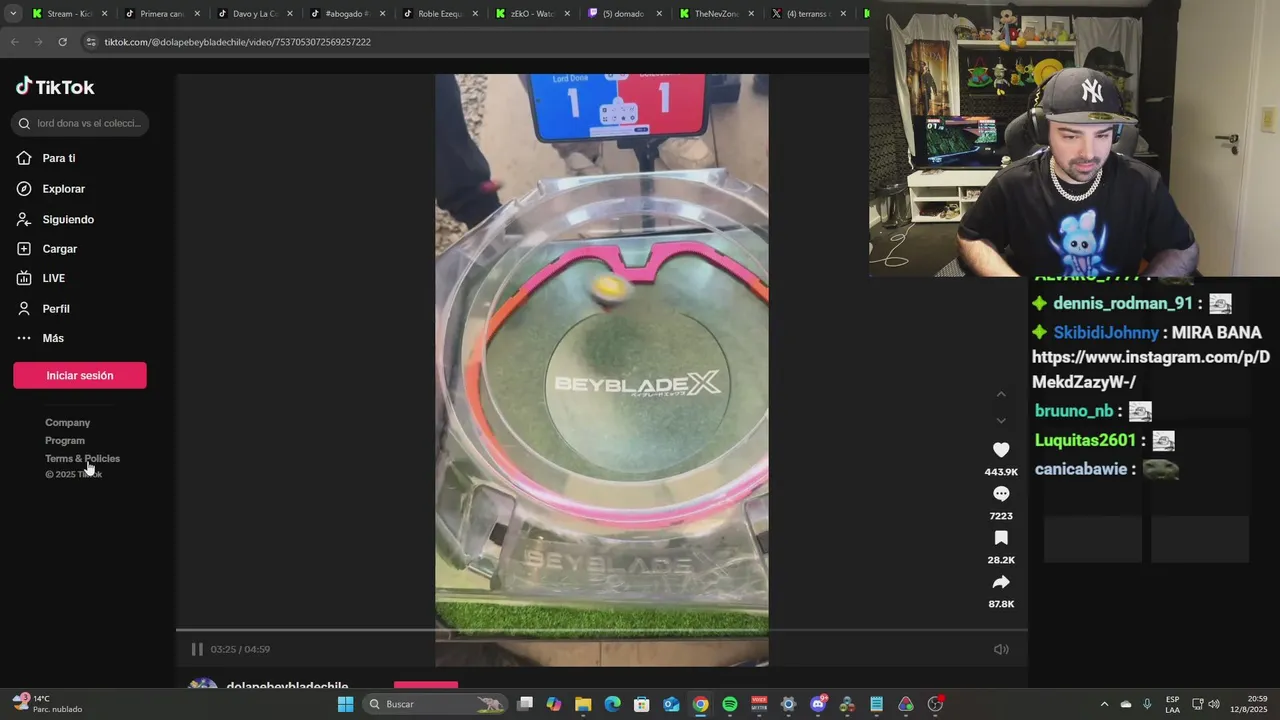Toggle video volume speaker icon
Image resolution: width=1280 pixels, height=720 pixels.
pyautogui.click(x=1001, y=649)
